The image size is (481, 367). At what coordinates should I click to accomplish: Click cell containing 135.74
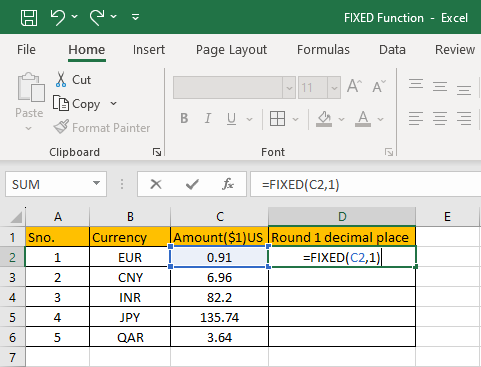(x=219, y=317)
